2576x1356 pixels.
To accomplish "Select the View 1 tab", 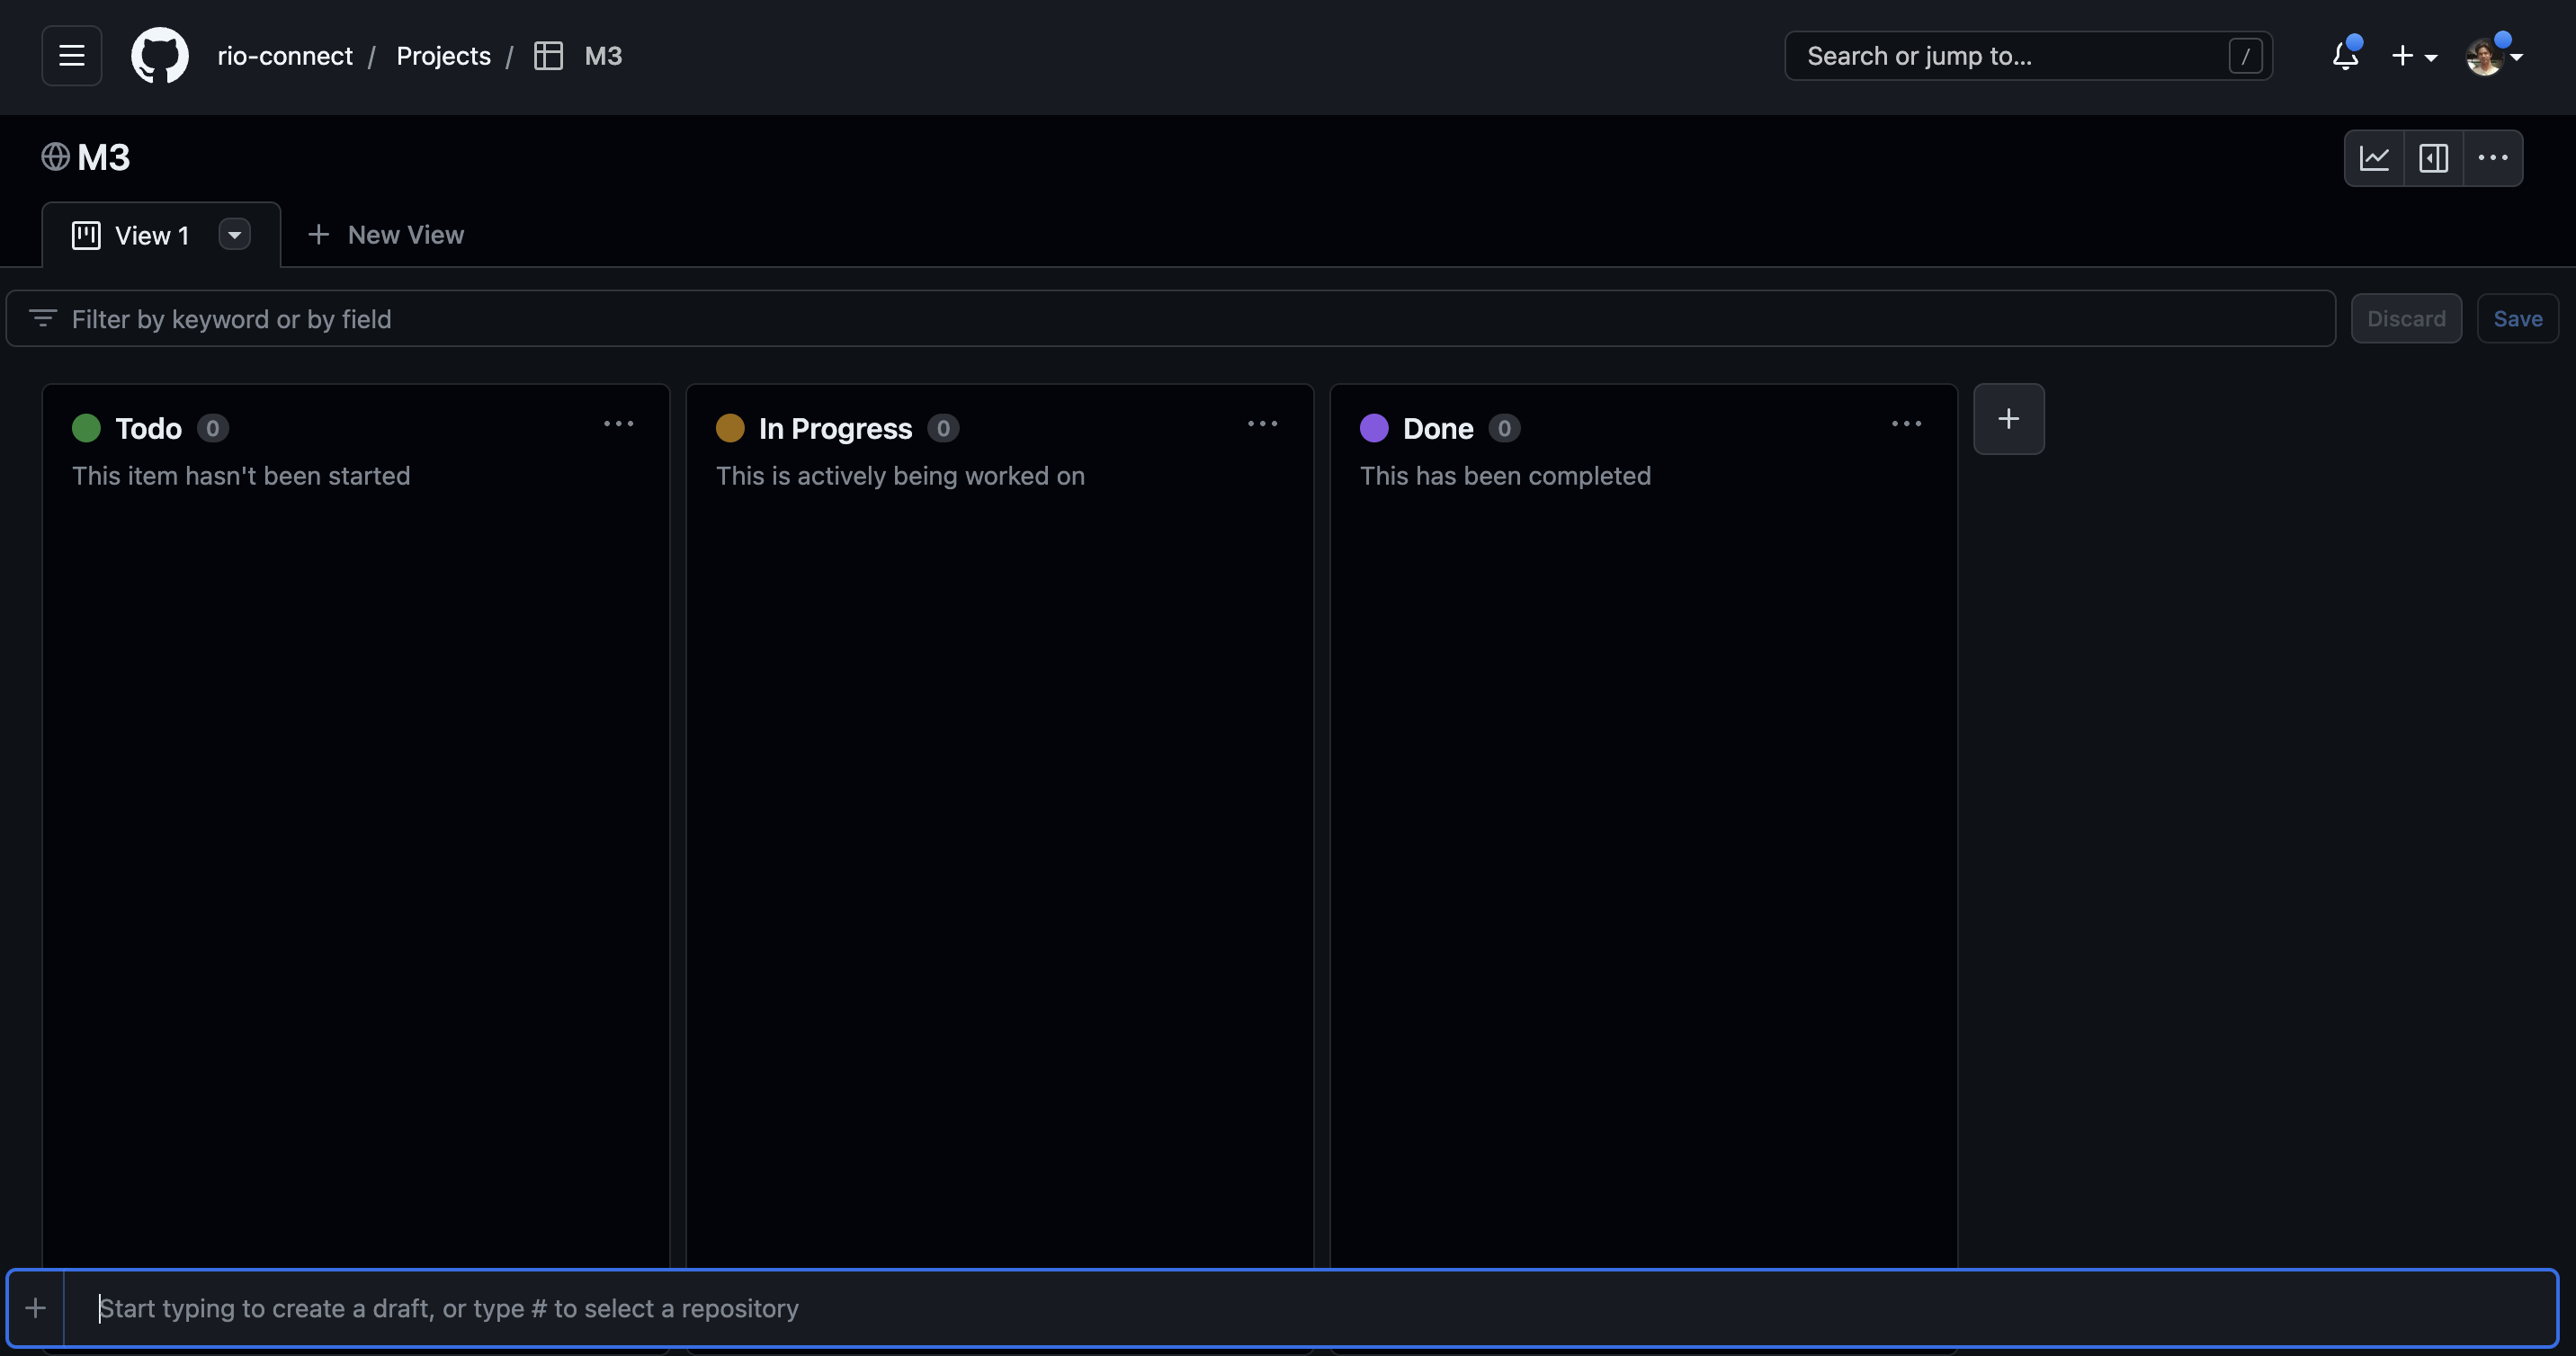I will point(161,235).
